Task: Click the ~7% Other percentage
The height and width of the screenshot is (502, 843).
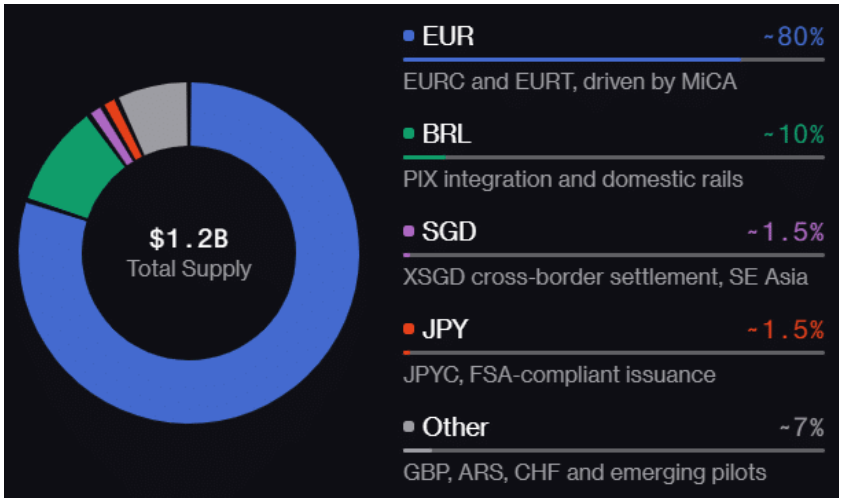Action: coord(801,427)
